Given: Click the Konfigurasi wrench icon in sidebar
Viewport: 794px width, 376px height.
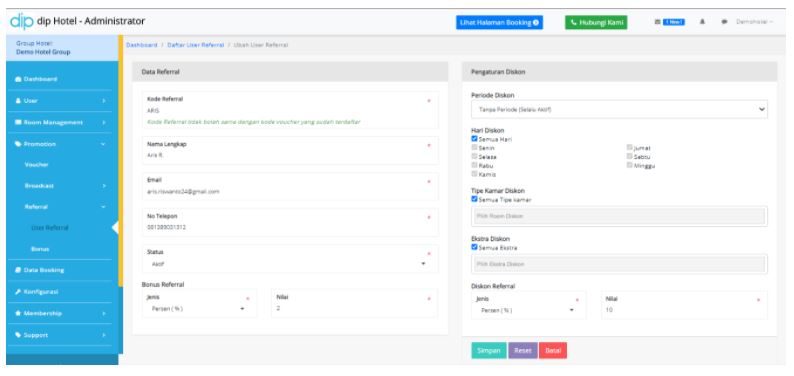Looking at the screenshot, I should [18, 292].
